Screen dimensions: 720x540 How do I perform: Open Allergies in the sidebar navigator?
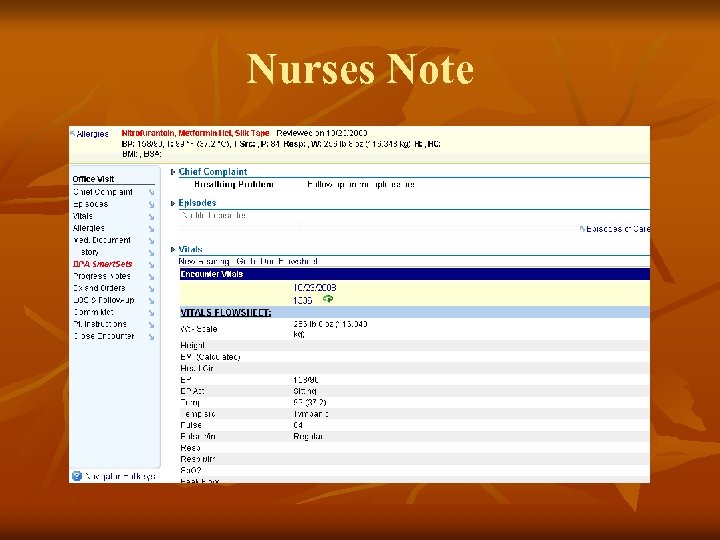coord(89,228)
